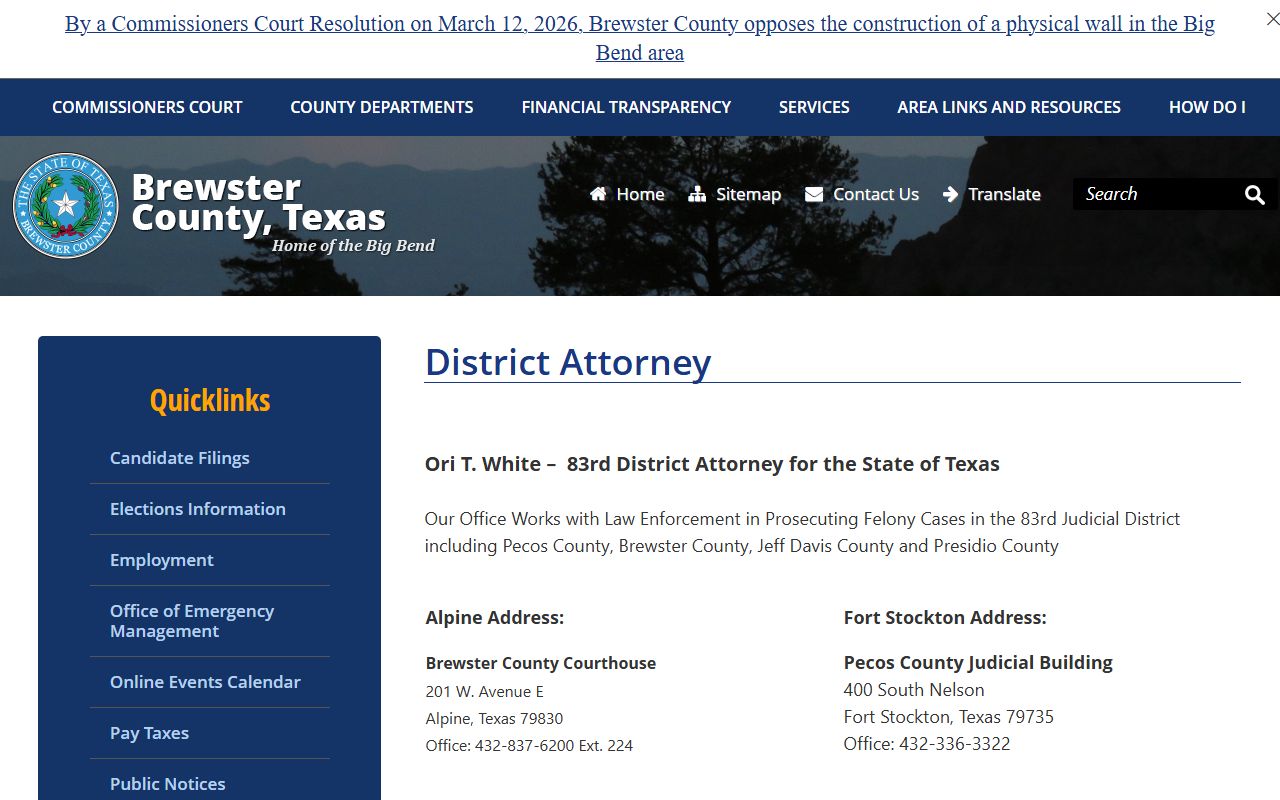The image size is (1280, 800).
Task: Click the Alpine Address heading
Action: [495, 618]
